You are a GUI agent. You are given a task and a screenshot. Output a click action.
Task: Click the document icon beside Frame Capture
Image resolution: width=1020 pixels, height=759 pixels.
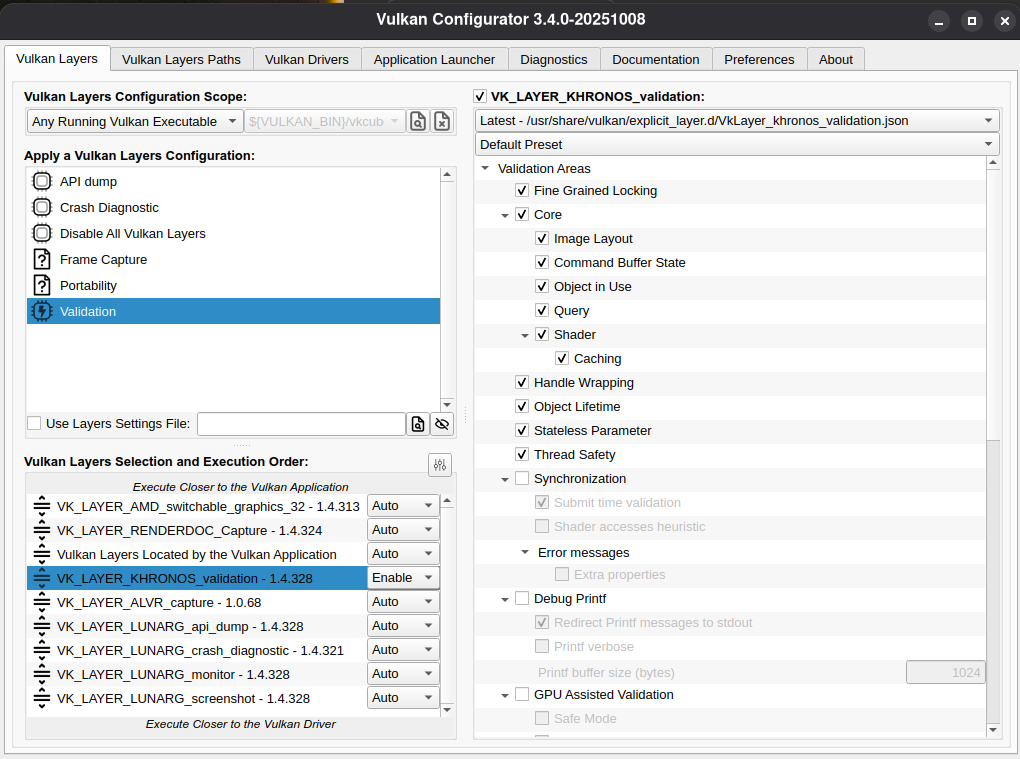pyautogui.click(x=42, y=260)
